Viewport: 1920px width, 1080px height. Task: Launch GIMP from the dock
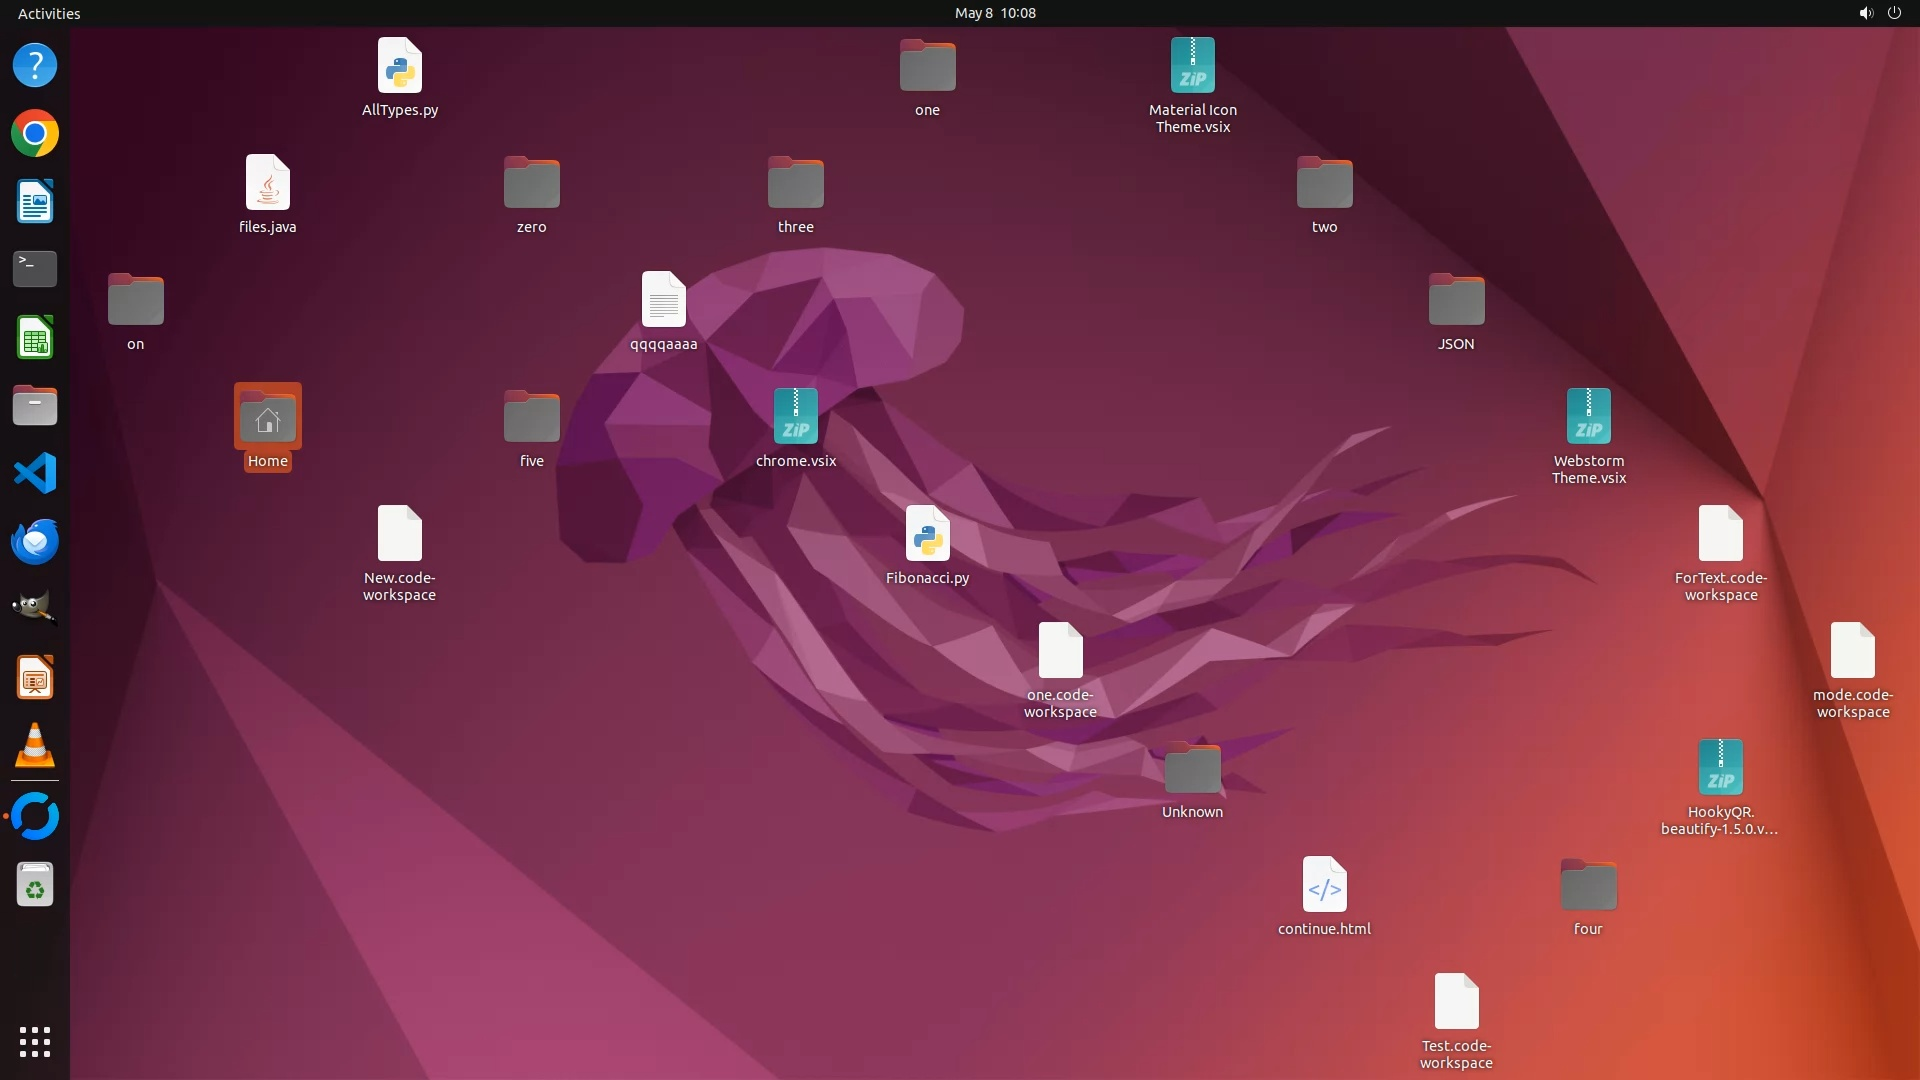click(x=35, y=608)
